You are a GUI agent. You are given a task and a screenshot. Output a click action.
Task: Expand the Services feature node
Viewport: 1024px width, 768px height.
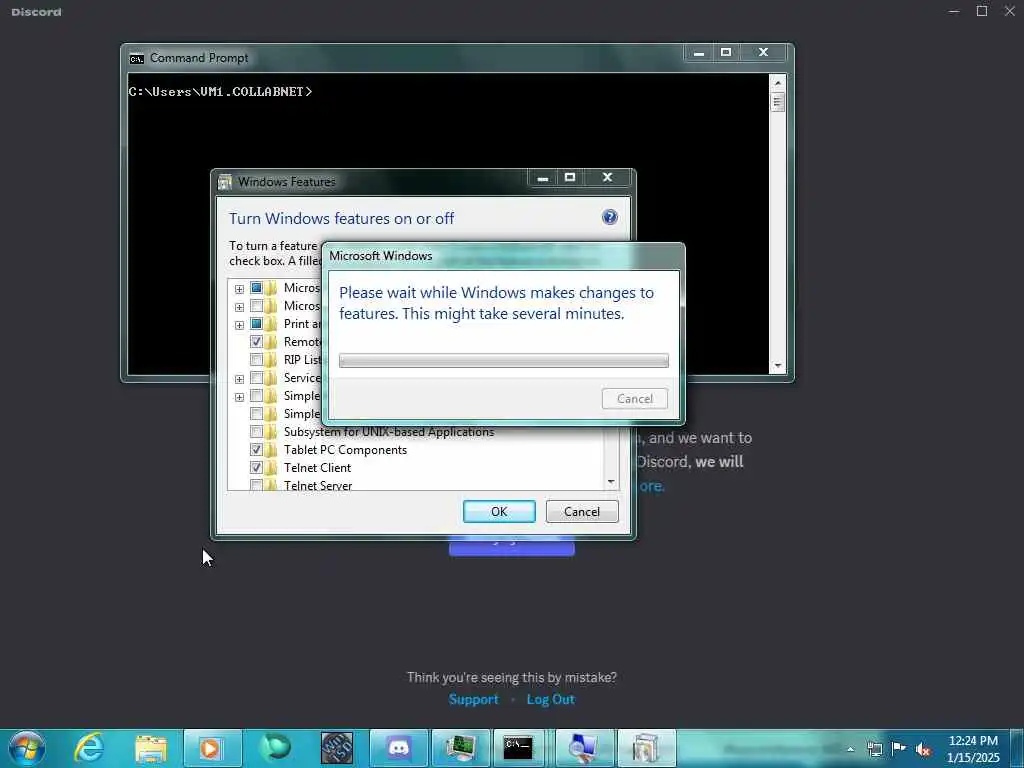click(240, 379)
